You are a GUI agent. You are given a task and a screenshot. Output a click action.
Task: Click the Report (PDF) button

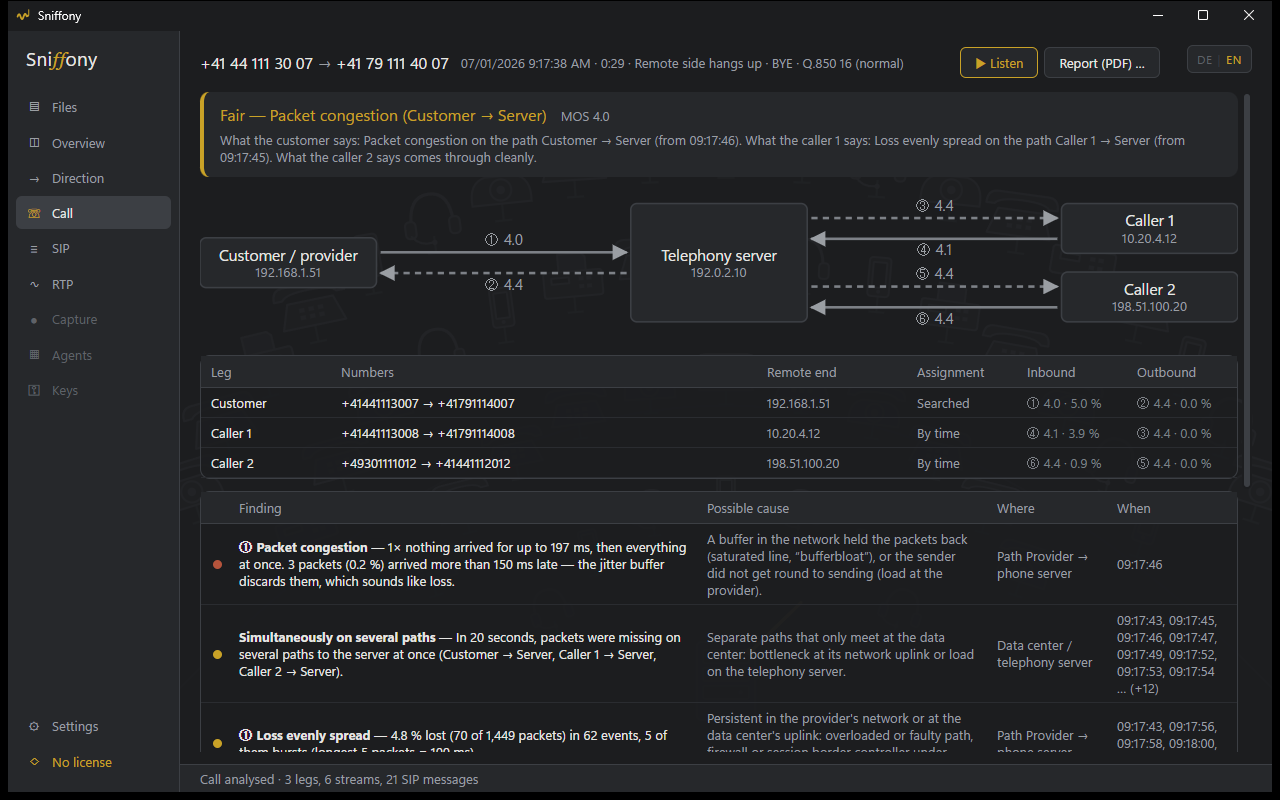1102,63
